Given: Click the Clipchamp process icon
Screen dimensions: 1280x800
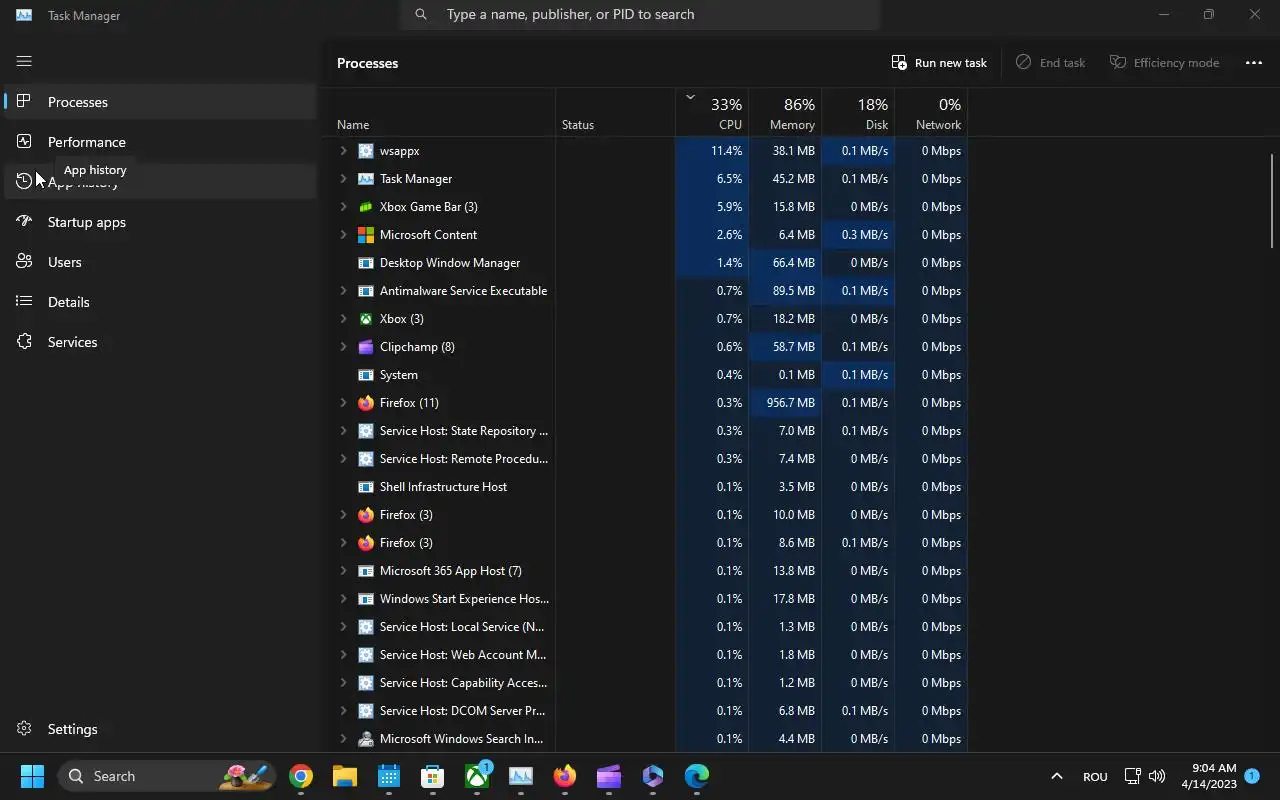Looking at the screenshot, I should [x=366, y=347].
